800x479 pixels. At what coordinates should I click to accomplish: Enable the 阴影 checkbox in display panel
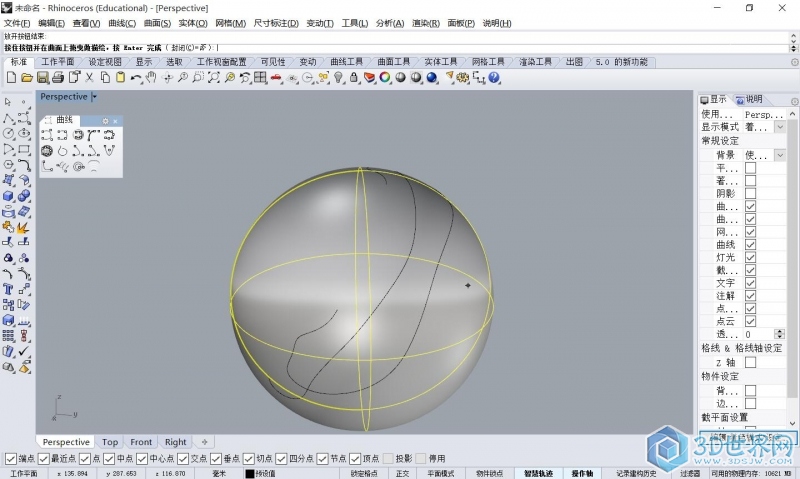pyautogui.click(x=750, y=193)
